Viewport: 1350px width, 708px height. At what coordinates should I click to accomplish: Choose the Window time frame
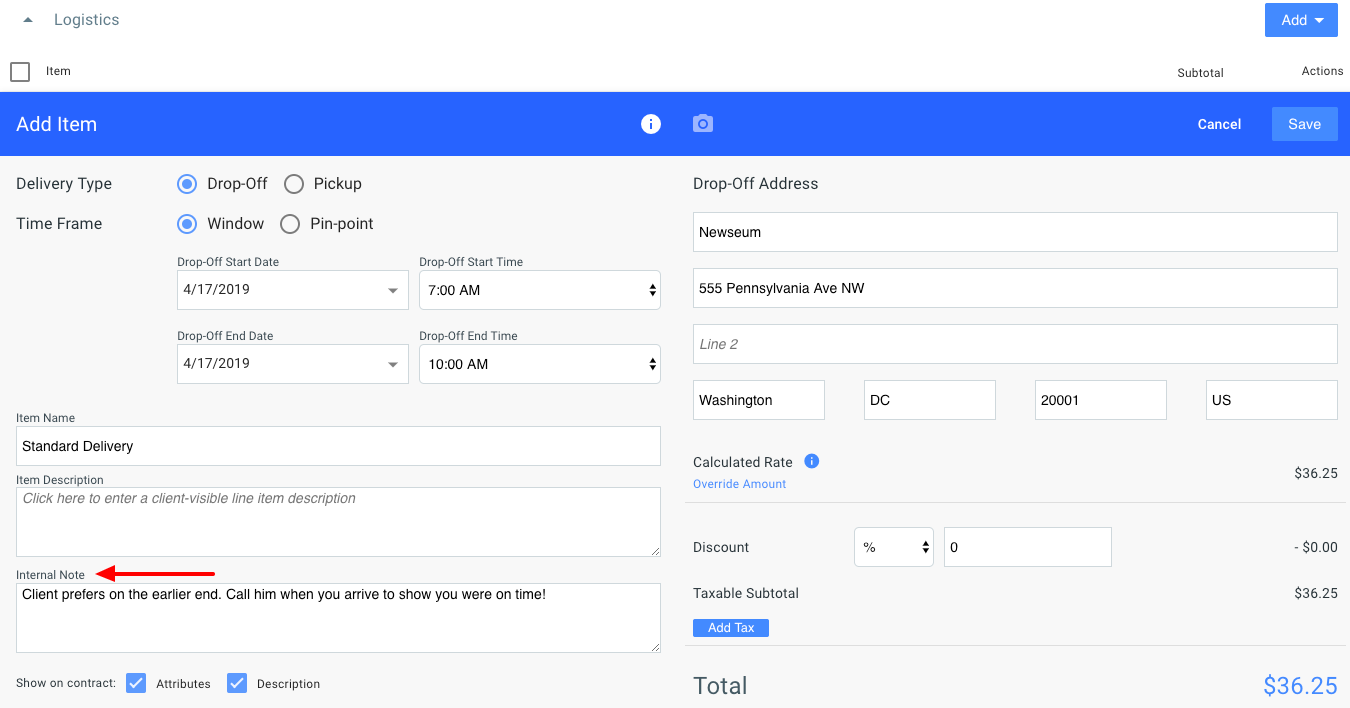pos(187,224)
